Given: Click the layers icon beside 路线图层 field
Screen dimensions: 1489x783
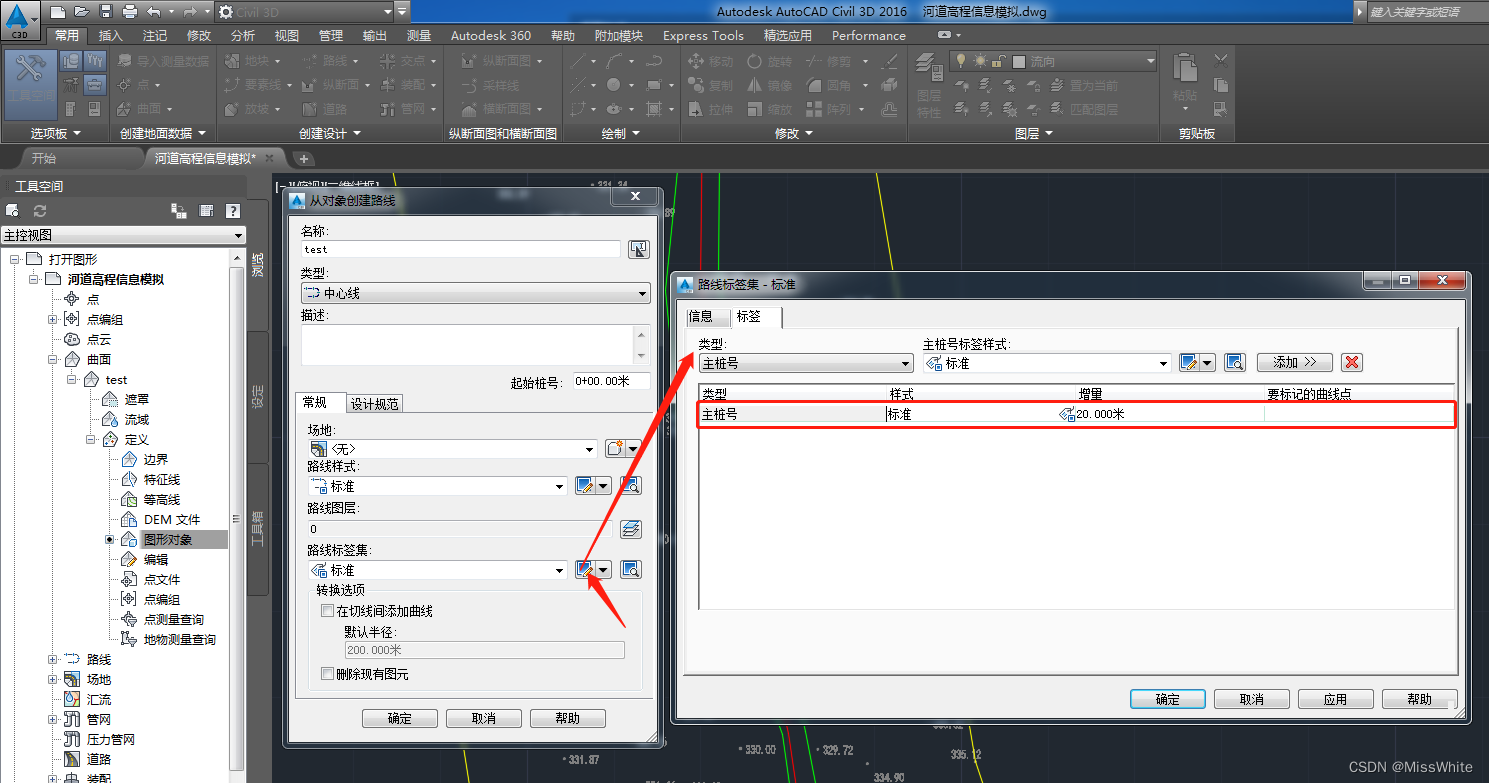Looking at the screenshot, I should (630, 528).
